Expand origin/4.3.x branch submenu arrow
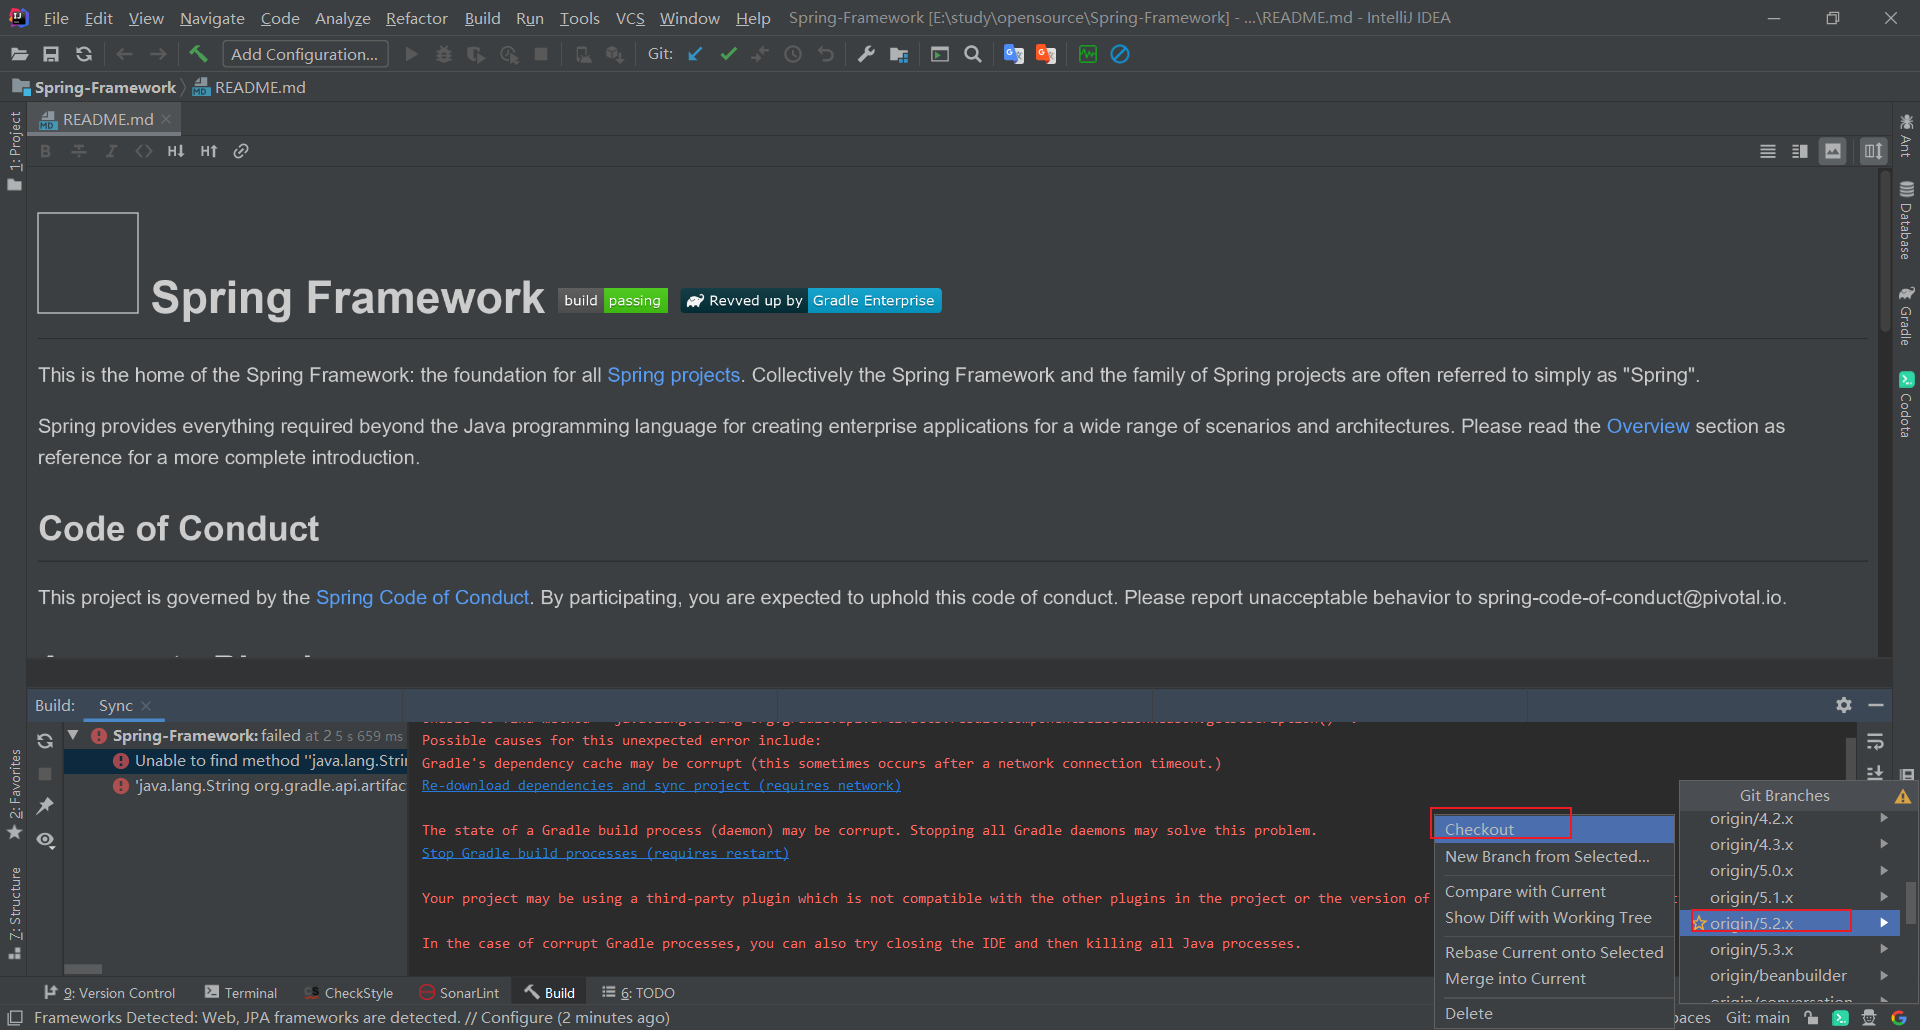 pos(1884,844)
